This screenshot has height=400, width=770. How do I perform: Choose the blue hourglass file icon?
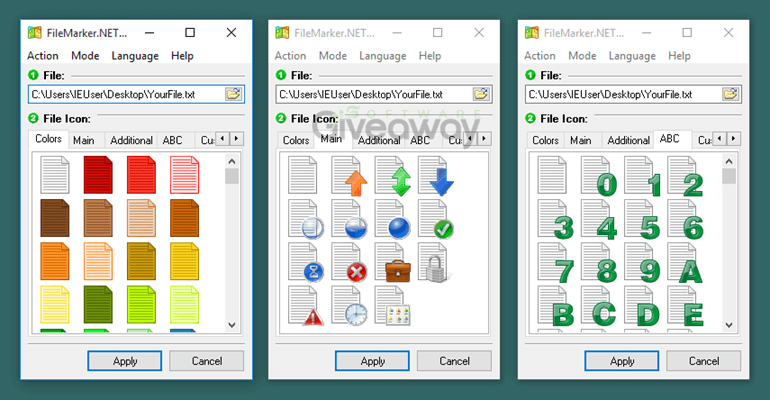tap(305, 262)
